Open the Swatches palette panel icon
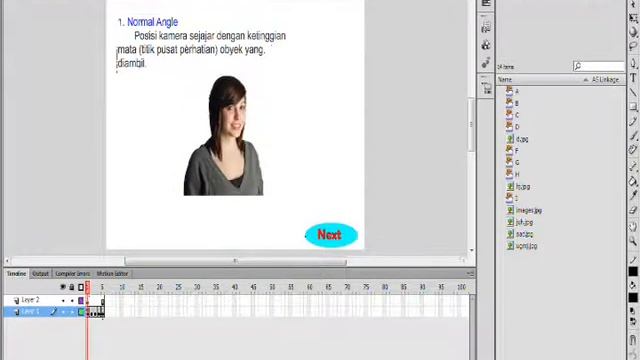 point(486,45)
